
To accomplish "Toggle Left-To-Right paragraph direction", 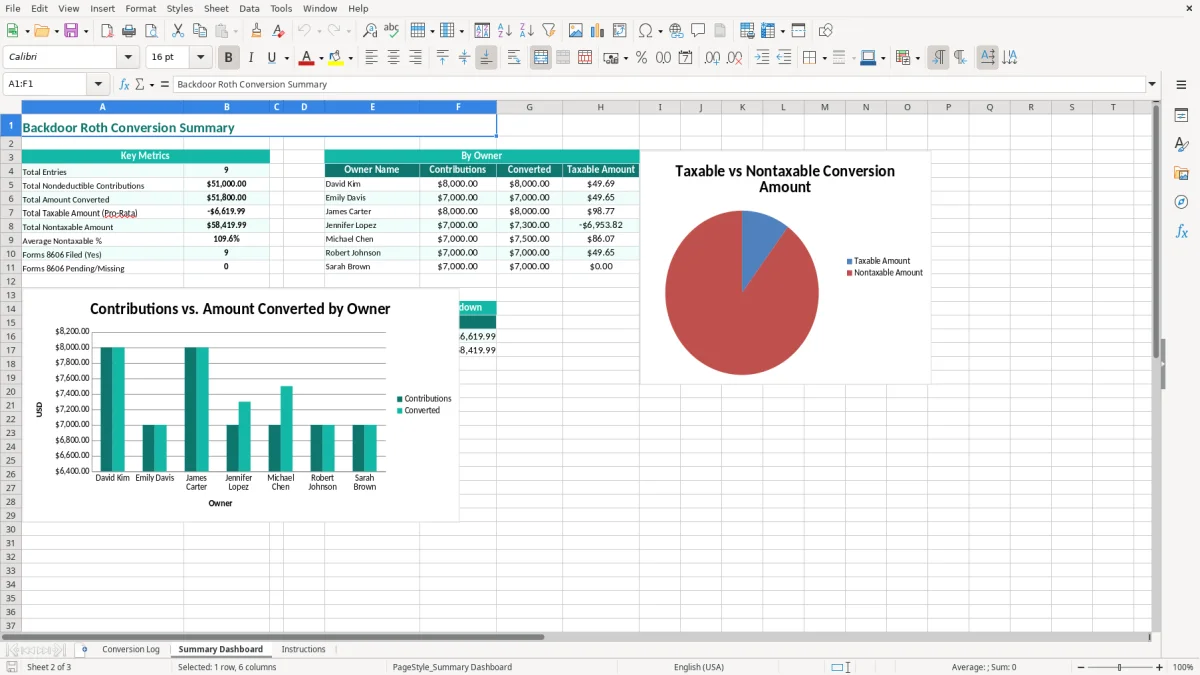I will click(938, 58).
